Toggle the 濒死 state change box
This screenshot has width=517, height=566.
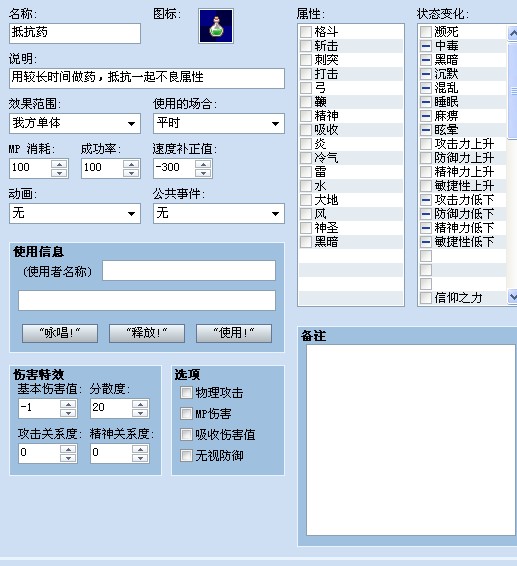click(426, 32)
